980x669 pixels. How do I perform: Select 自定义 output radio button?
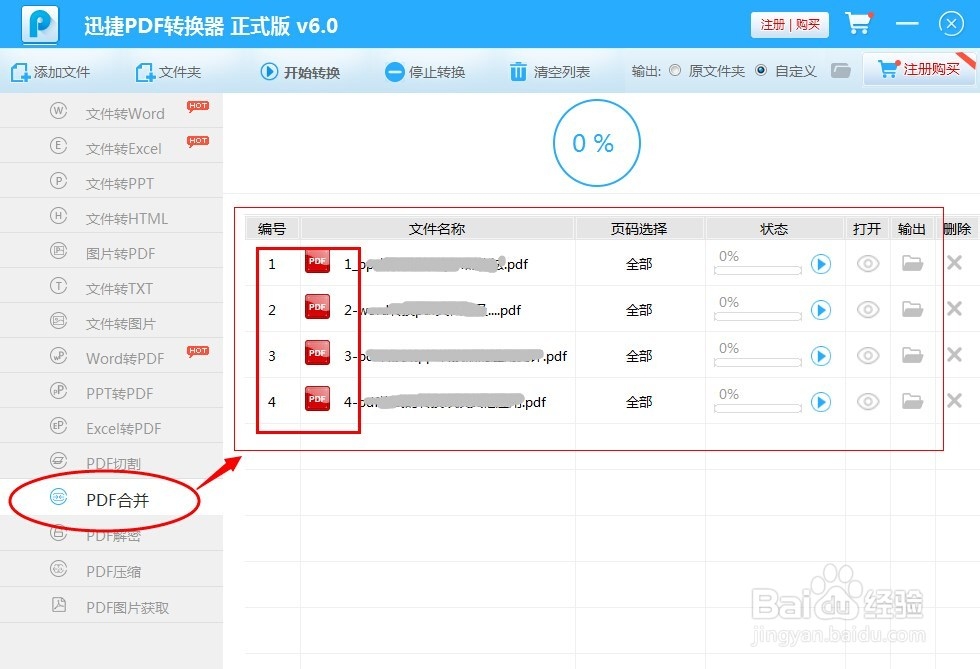pos(761,70)
